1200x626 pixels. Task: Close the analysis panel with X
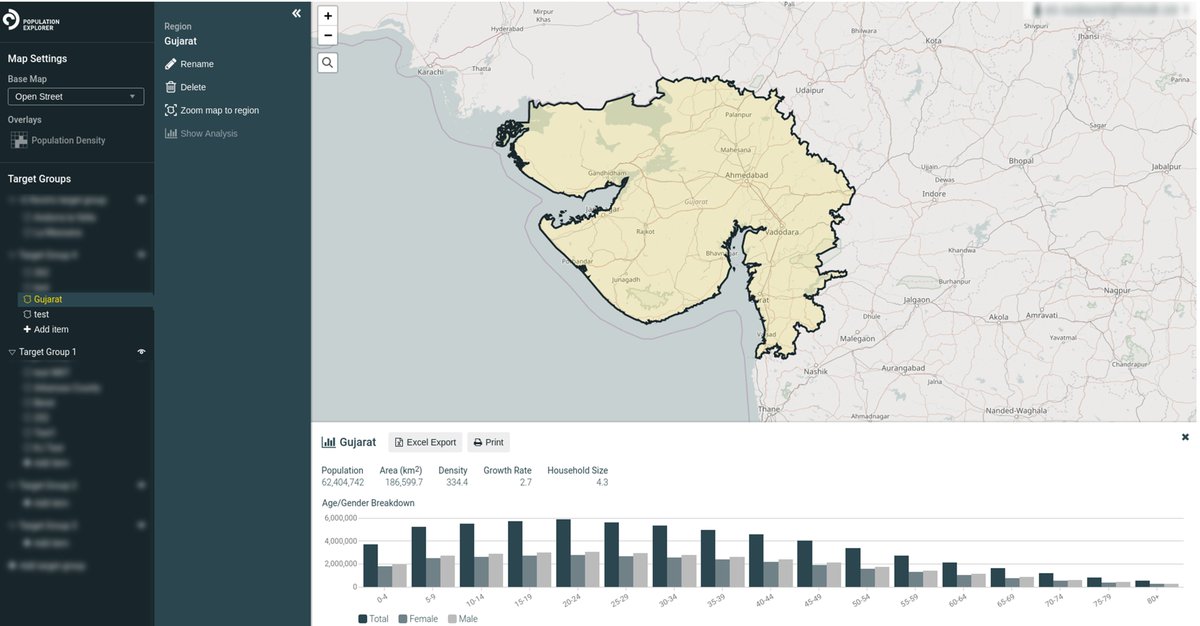1185,437
